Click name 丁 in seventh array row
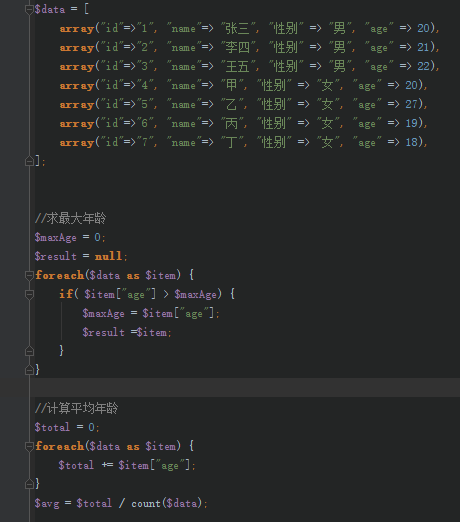460x522 pixels. tap(231, 143)
